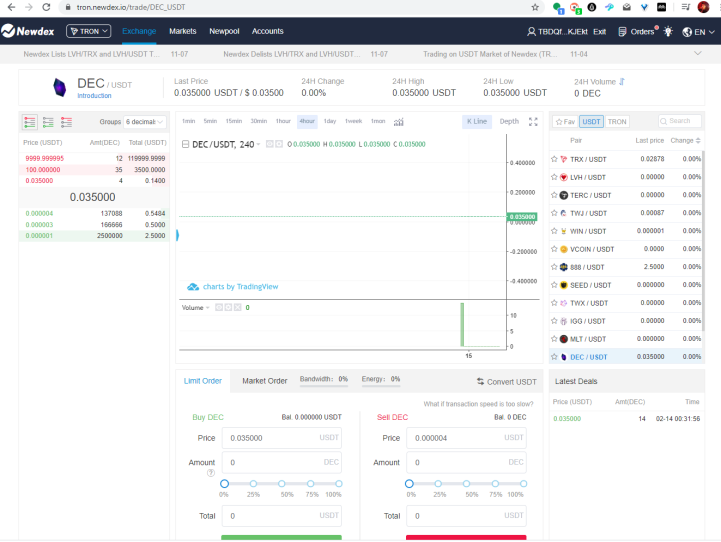Image resolution: width=721 pixels, height=542 pixels.
Task: Expand the announcements ticker chevron
Action: [698, 53]
